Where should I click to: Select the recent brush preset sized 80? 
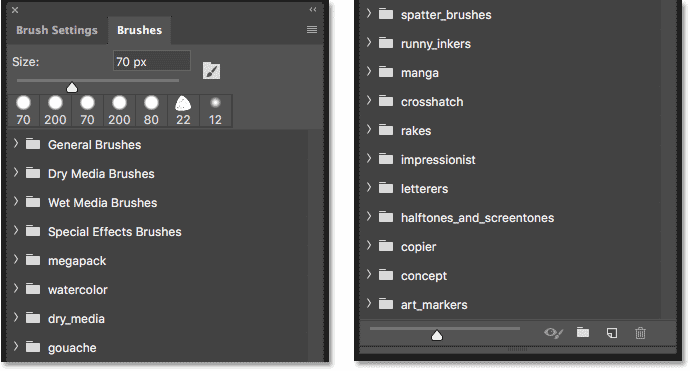151,111
